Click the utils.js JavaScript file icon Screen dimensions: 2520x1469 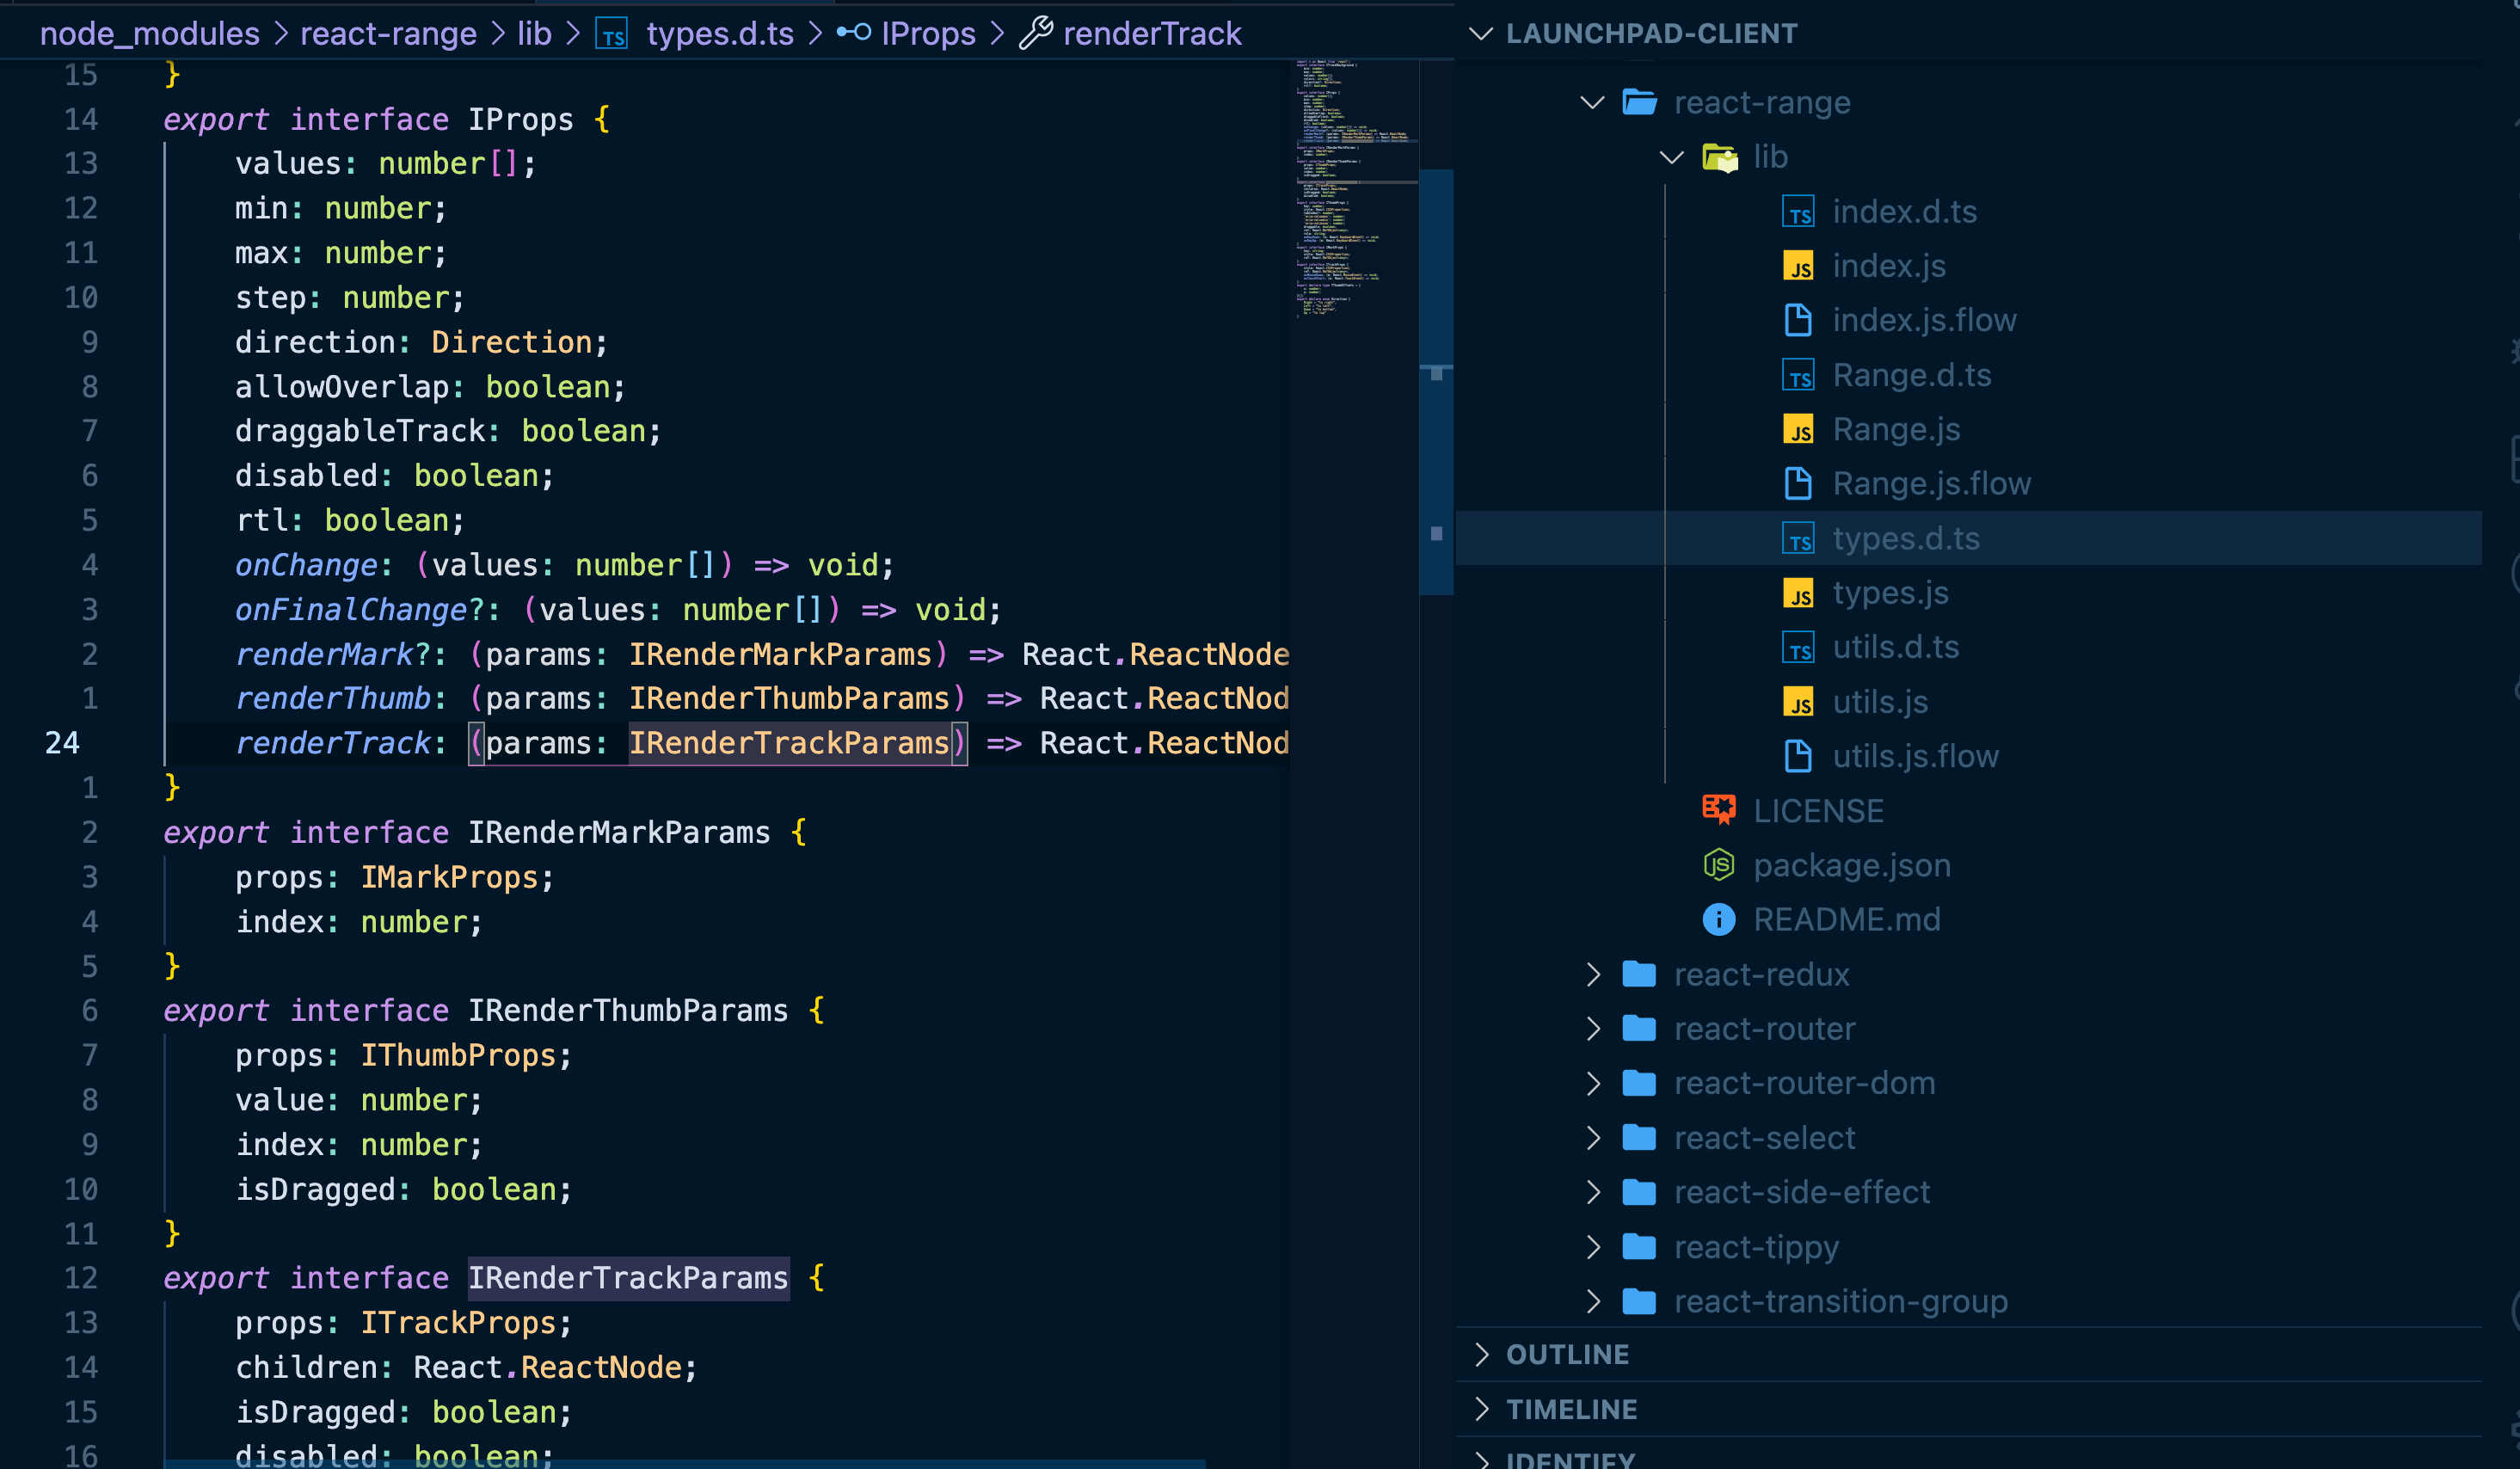tap(1798, 702)
